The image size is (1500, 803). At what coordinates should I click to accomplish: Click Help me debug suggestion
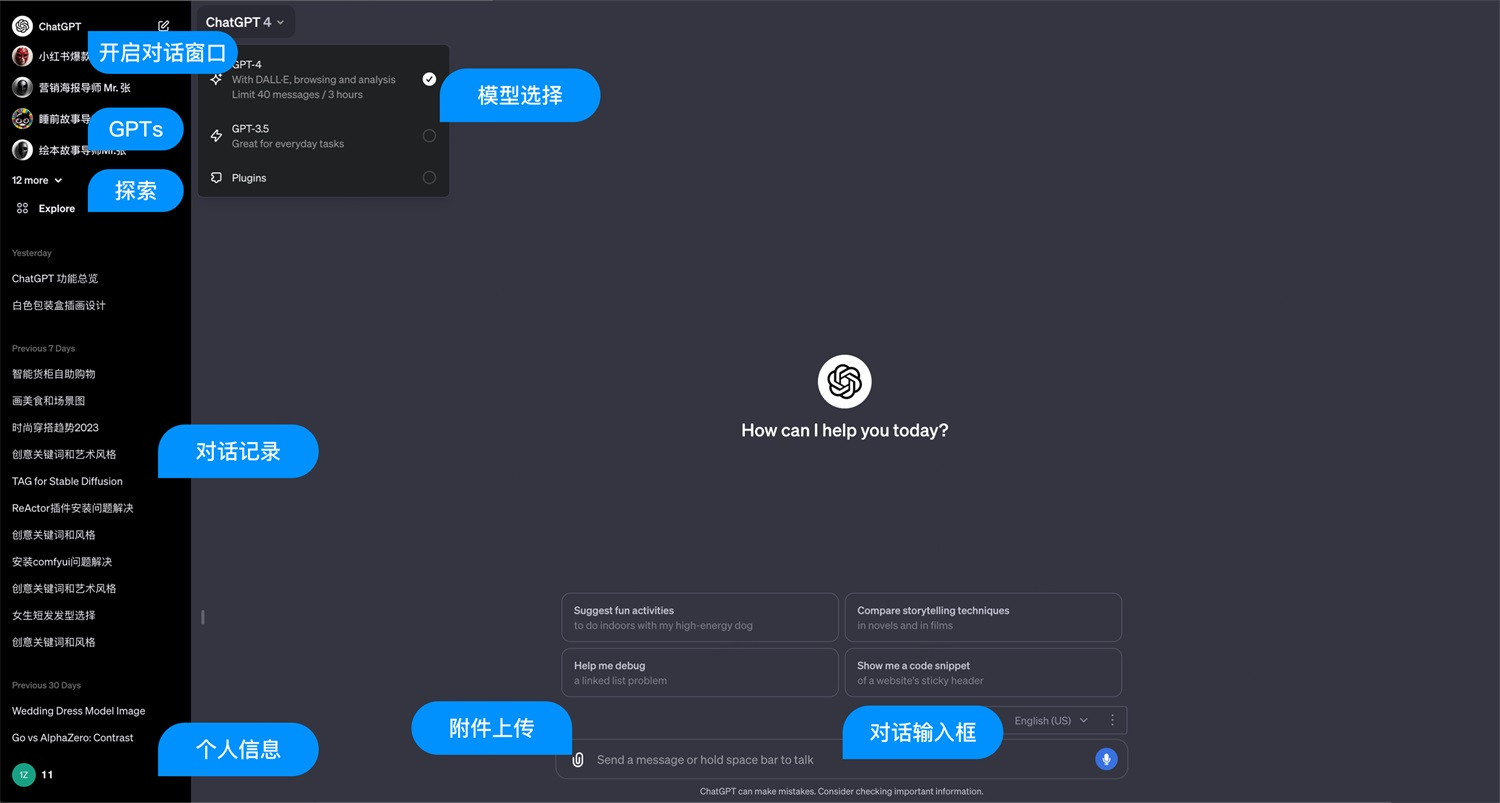700,673
